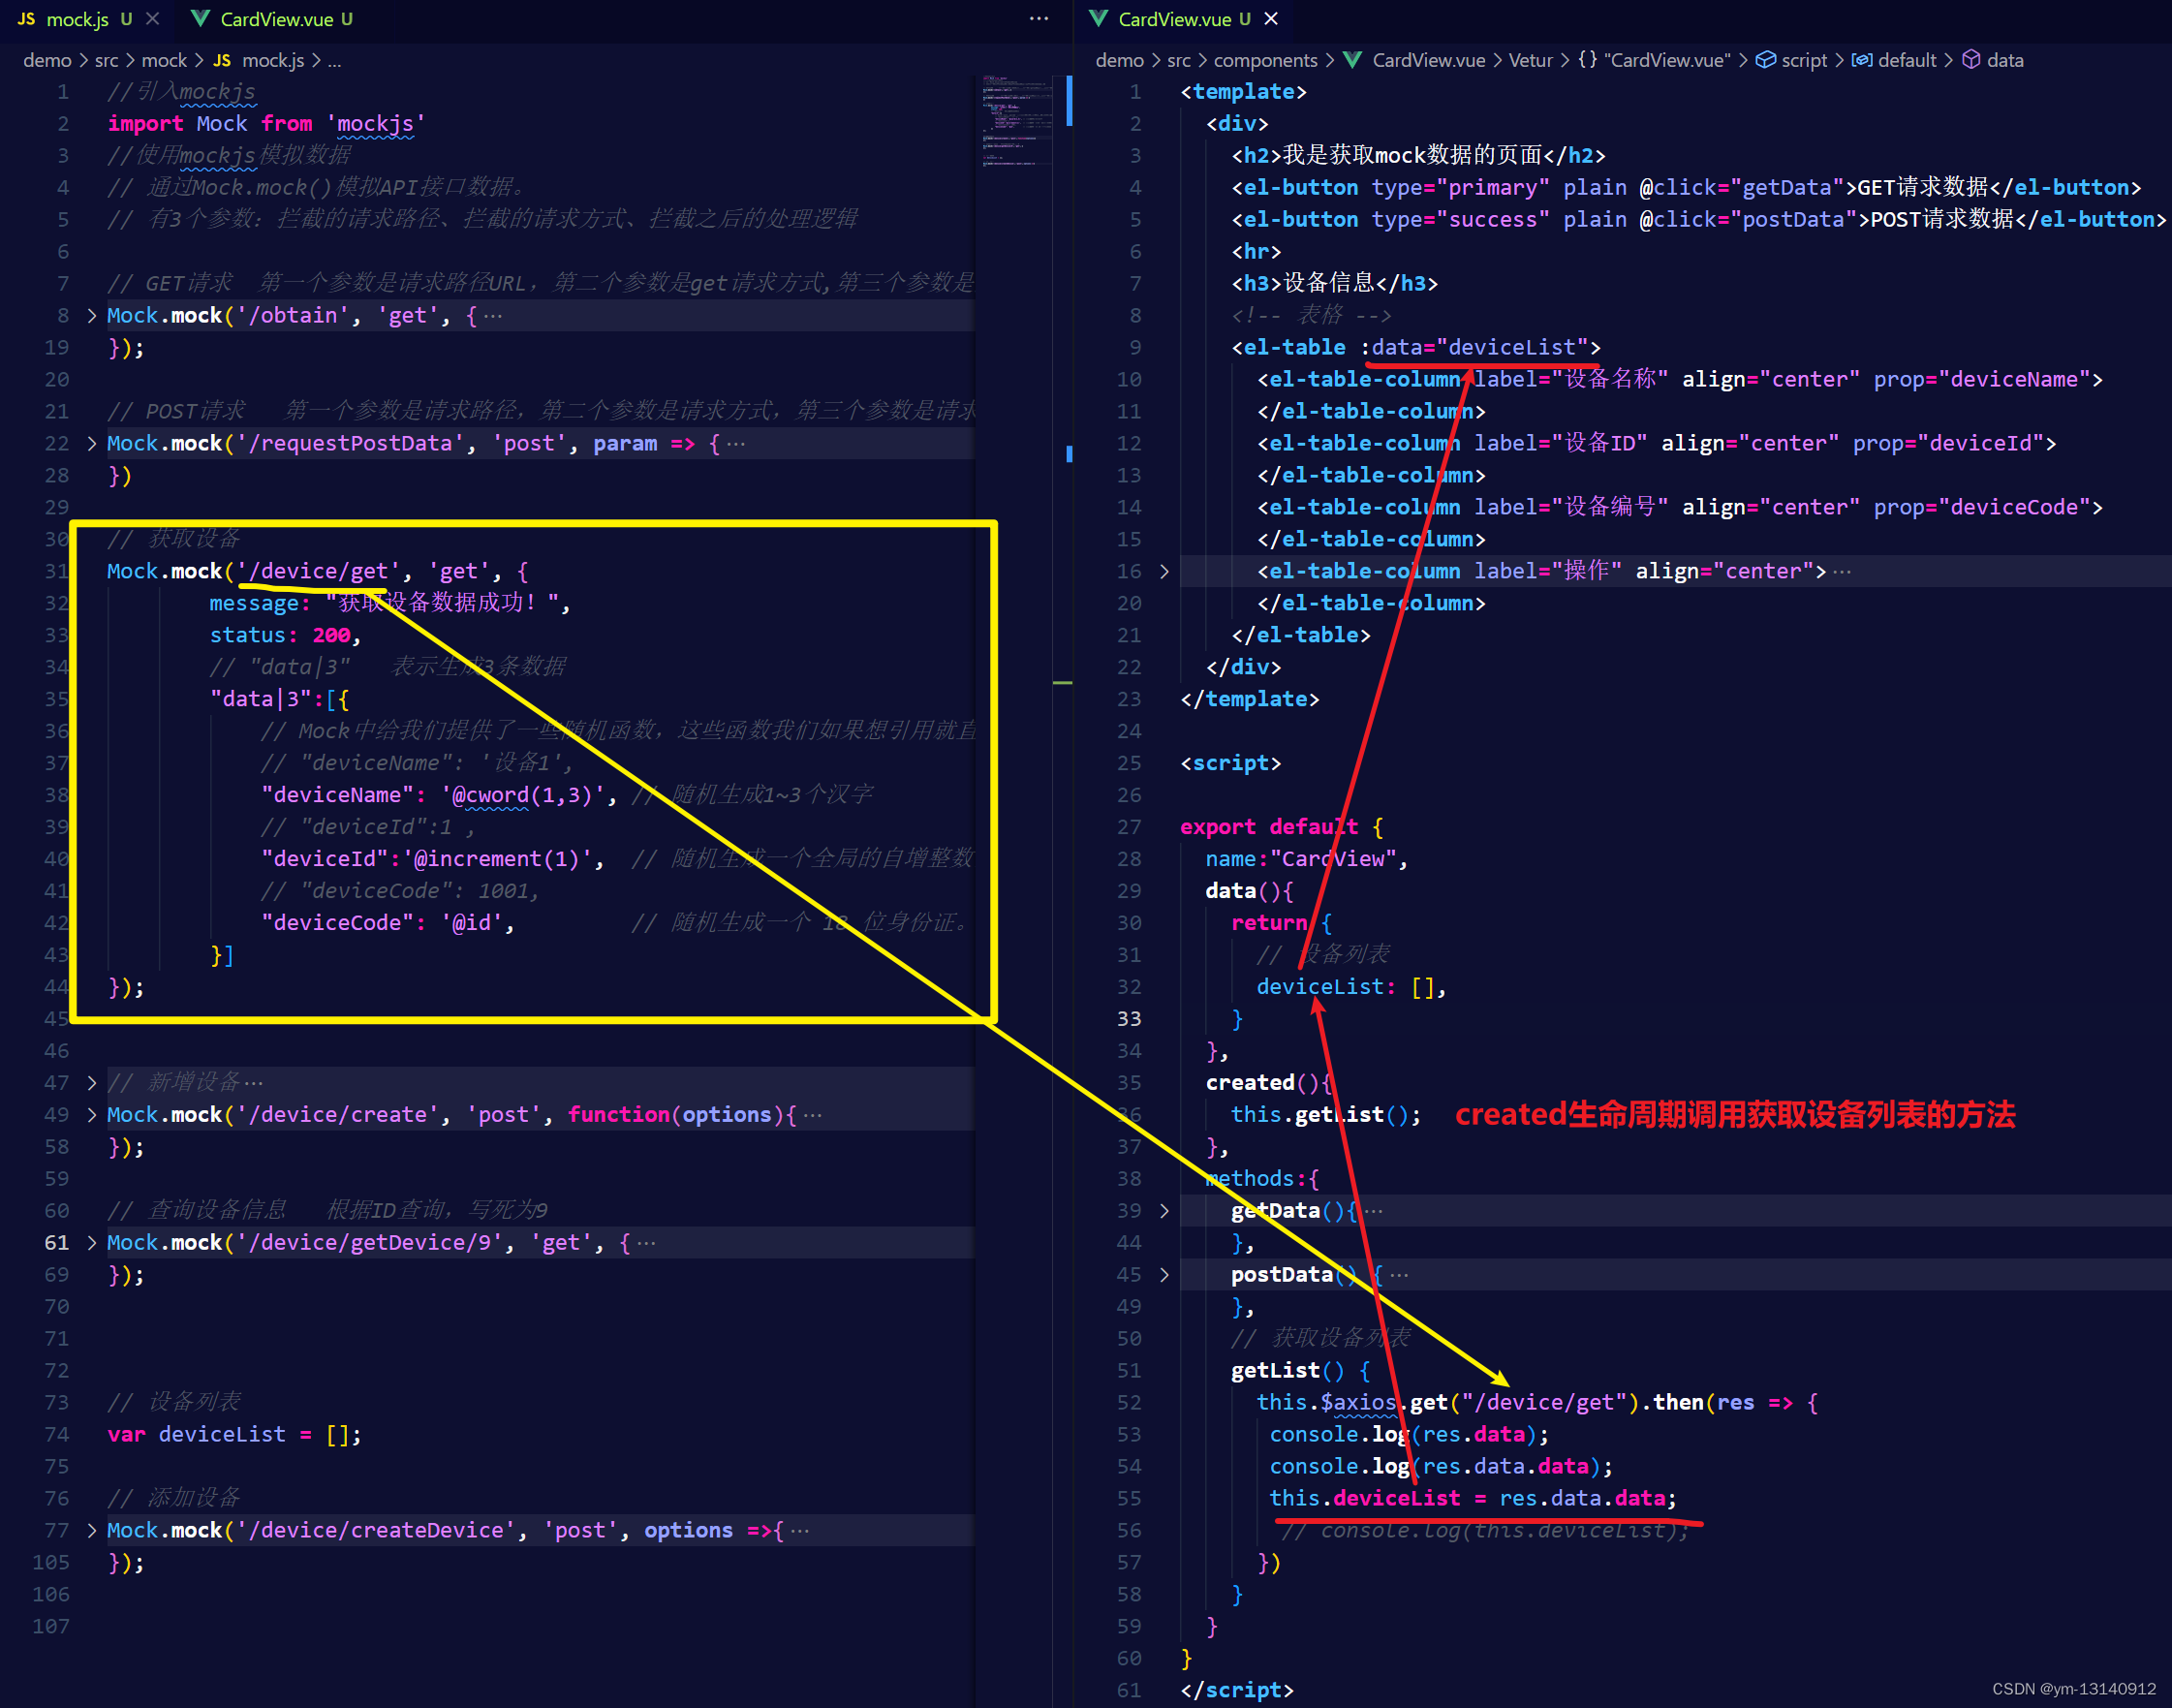Expand folded 操作 table column at line 16

click(x=1164, y=572)
